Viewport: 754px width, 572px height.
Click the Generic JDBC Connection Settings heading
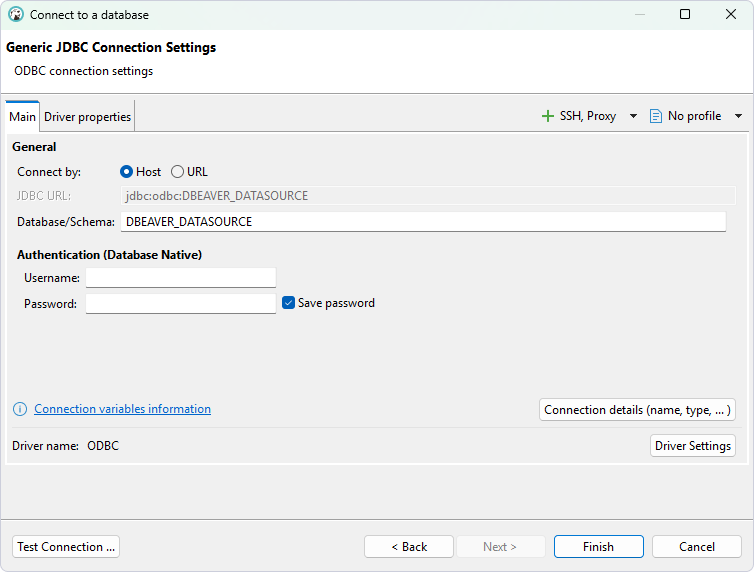pyautogui.click(x=111, y=47)
